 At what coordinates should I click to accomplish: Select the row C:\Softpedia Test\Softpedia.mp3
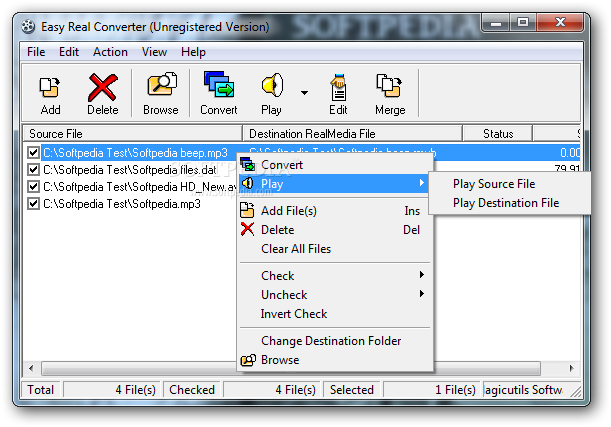click(x=122, y=204)
